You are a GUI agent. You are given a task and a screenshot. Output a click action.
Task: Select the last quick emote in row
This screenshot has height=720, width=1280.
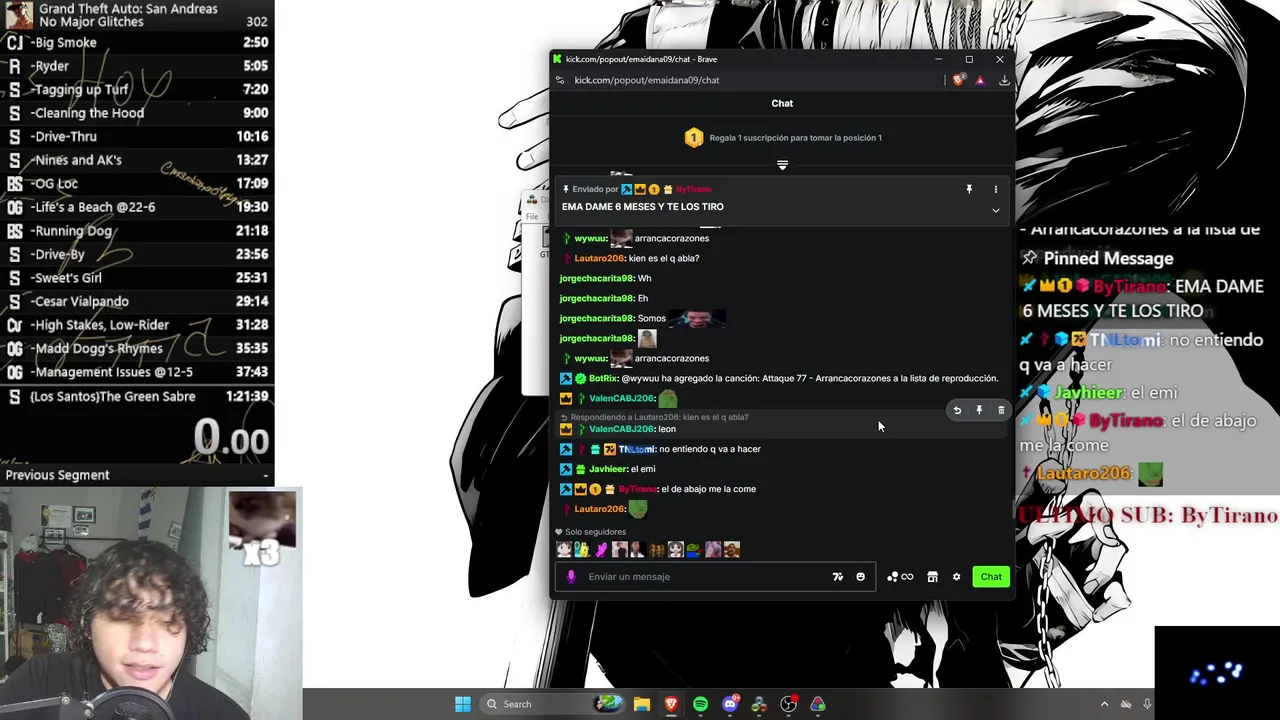pos(732,549)
